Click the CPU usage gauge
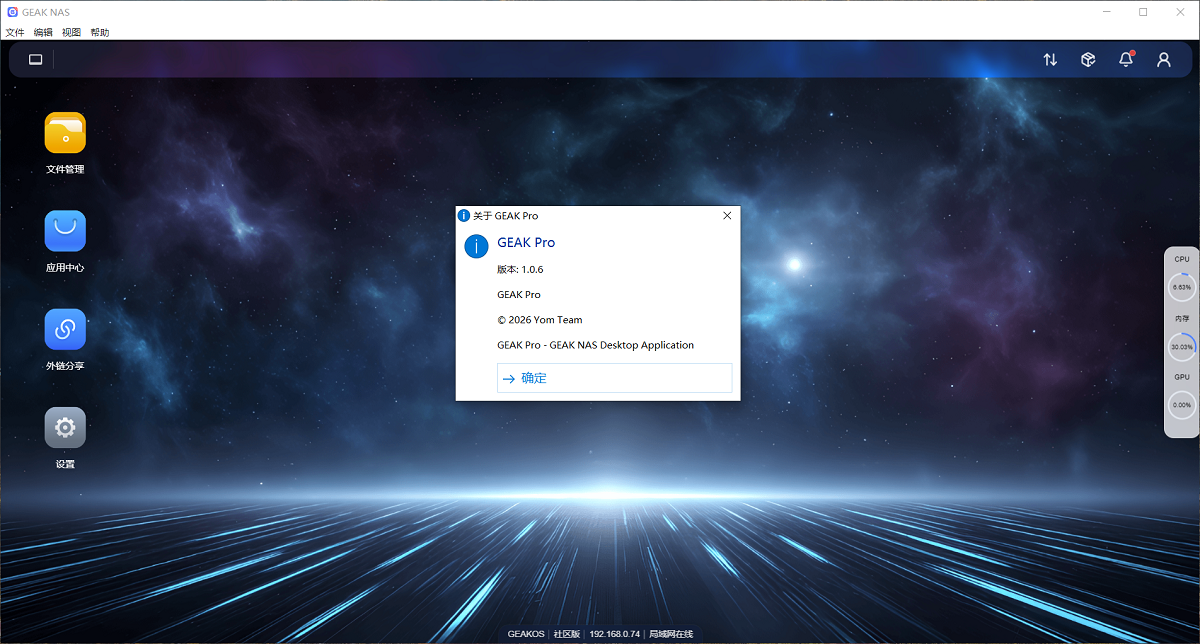This screenshot has height=644, width=1200. pos(1182,287)
